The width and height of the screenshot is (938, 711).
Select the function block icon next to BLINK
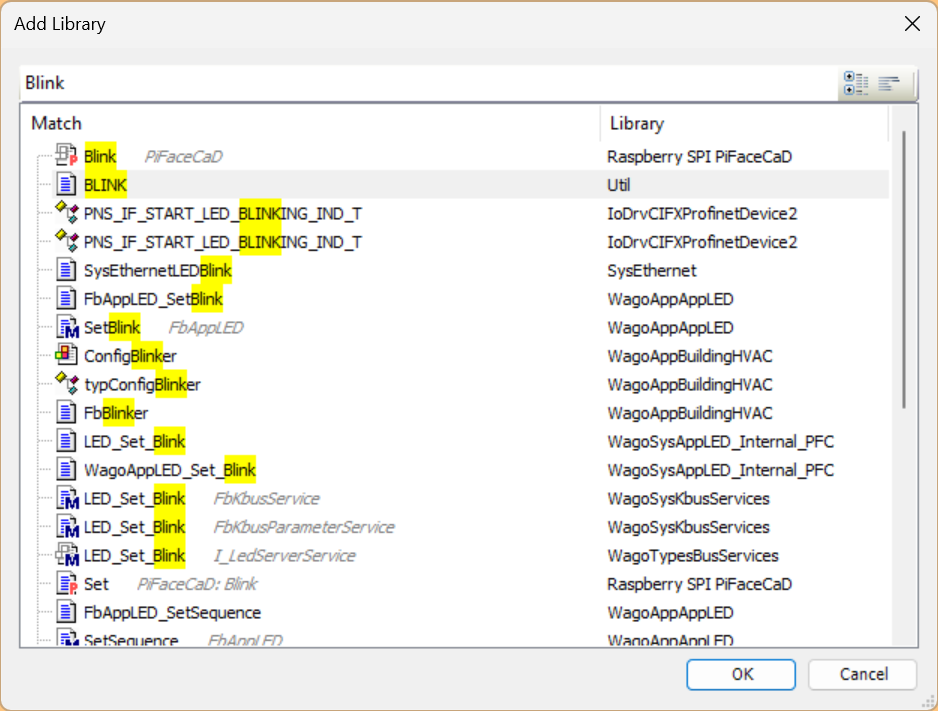(66, 184)
